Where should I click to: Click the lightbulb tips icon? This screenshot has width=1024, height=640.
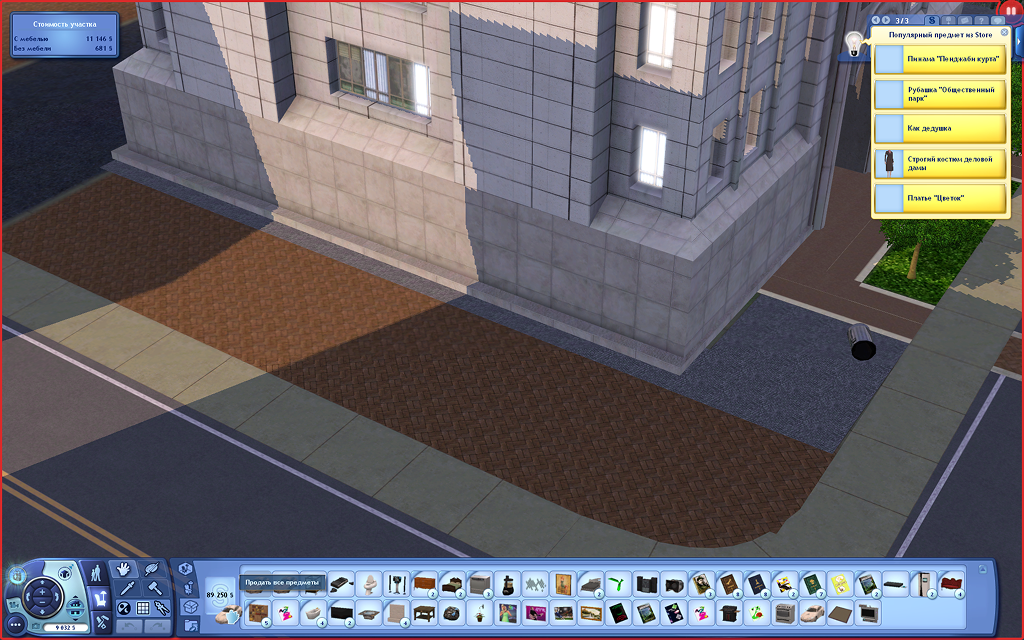[x=854, y=43]
